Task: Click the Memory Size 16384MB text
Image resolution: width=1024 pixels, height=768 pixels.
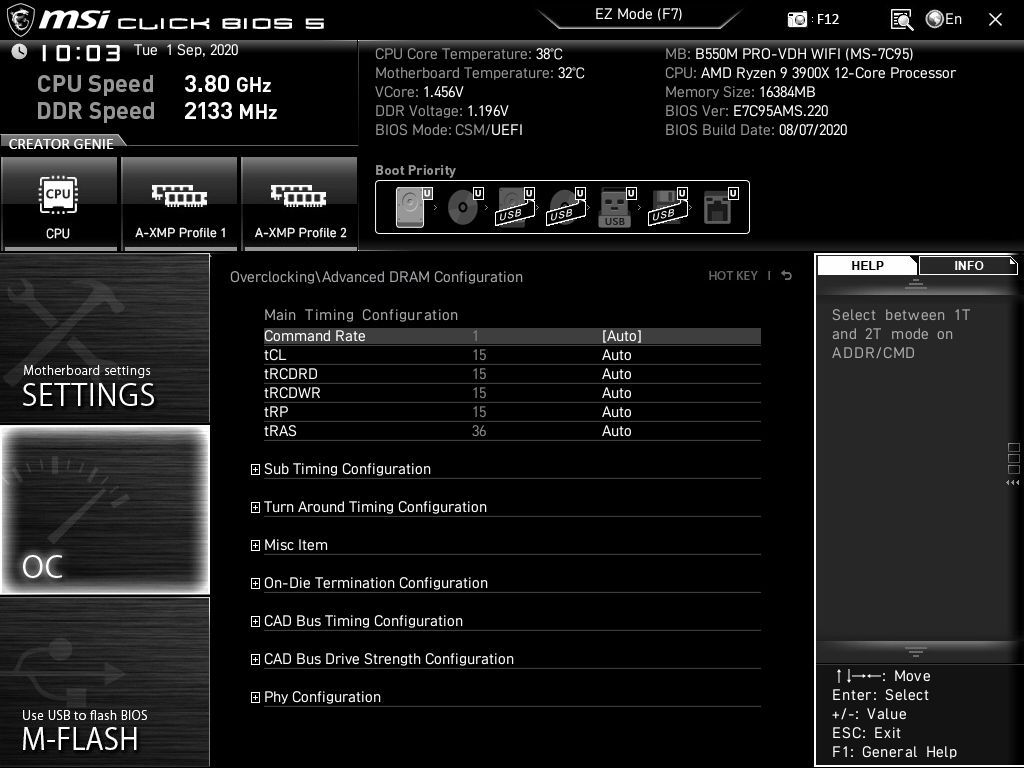Action: tap(740, 92)
